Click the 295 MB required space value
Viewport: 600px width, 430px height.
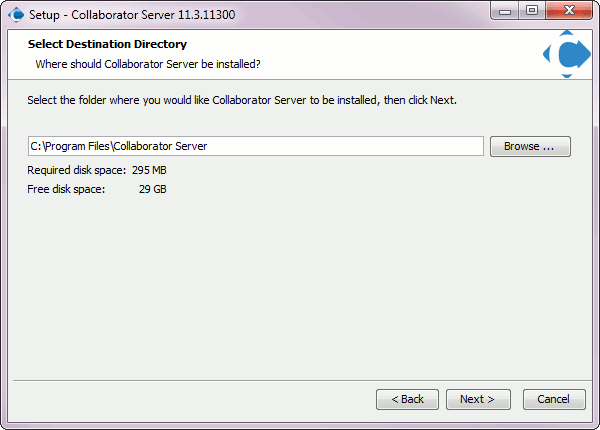[x=149, y=170]
